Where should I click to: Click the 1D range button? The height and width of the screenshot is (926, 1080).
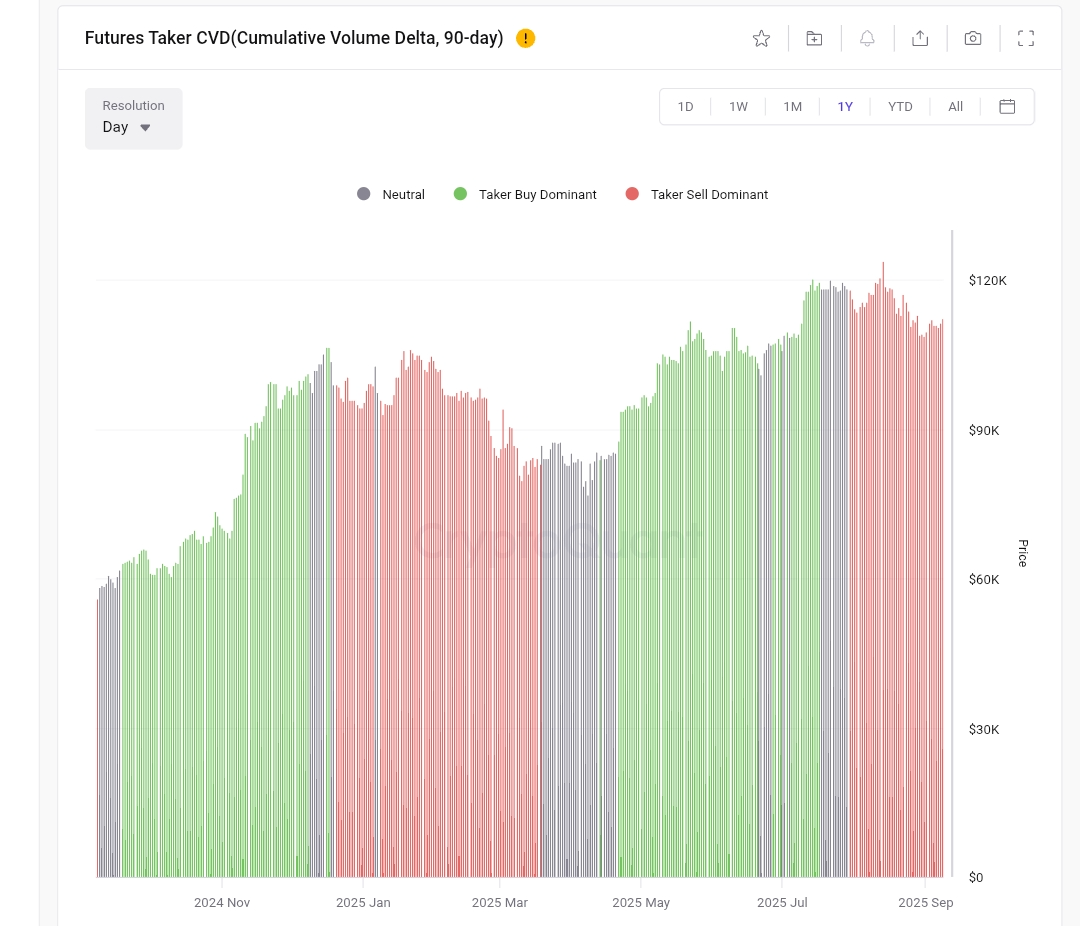point(686,106)
